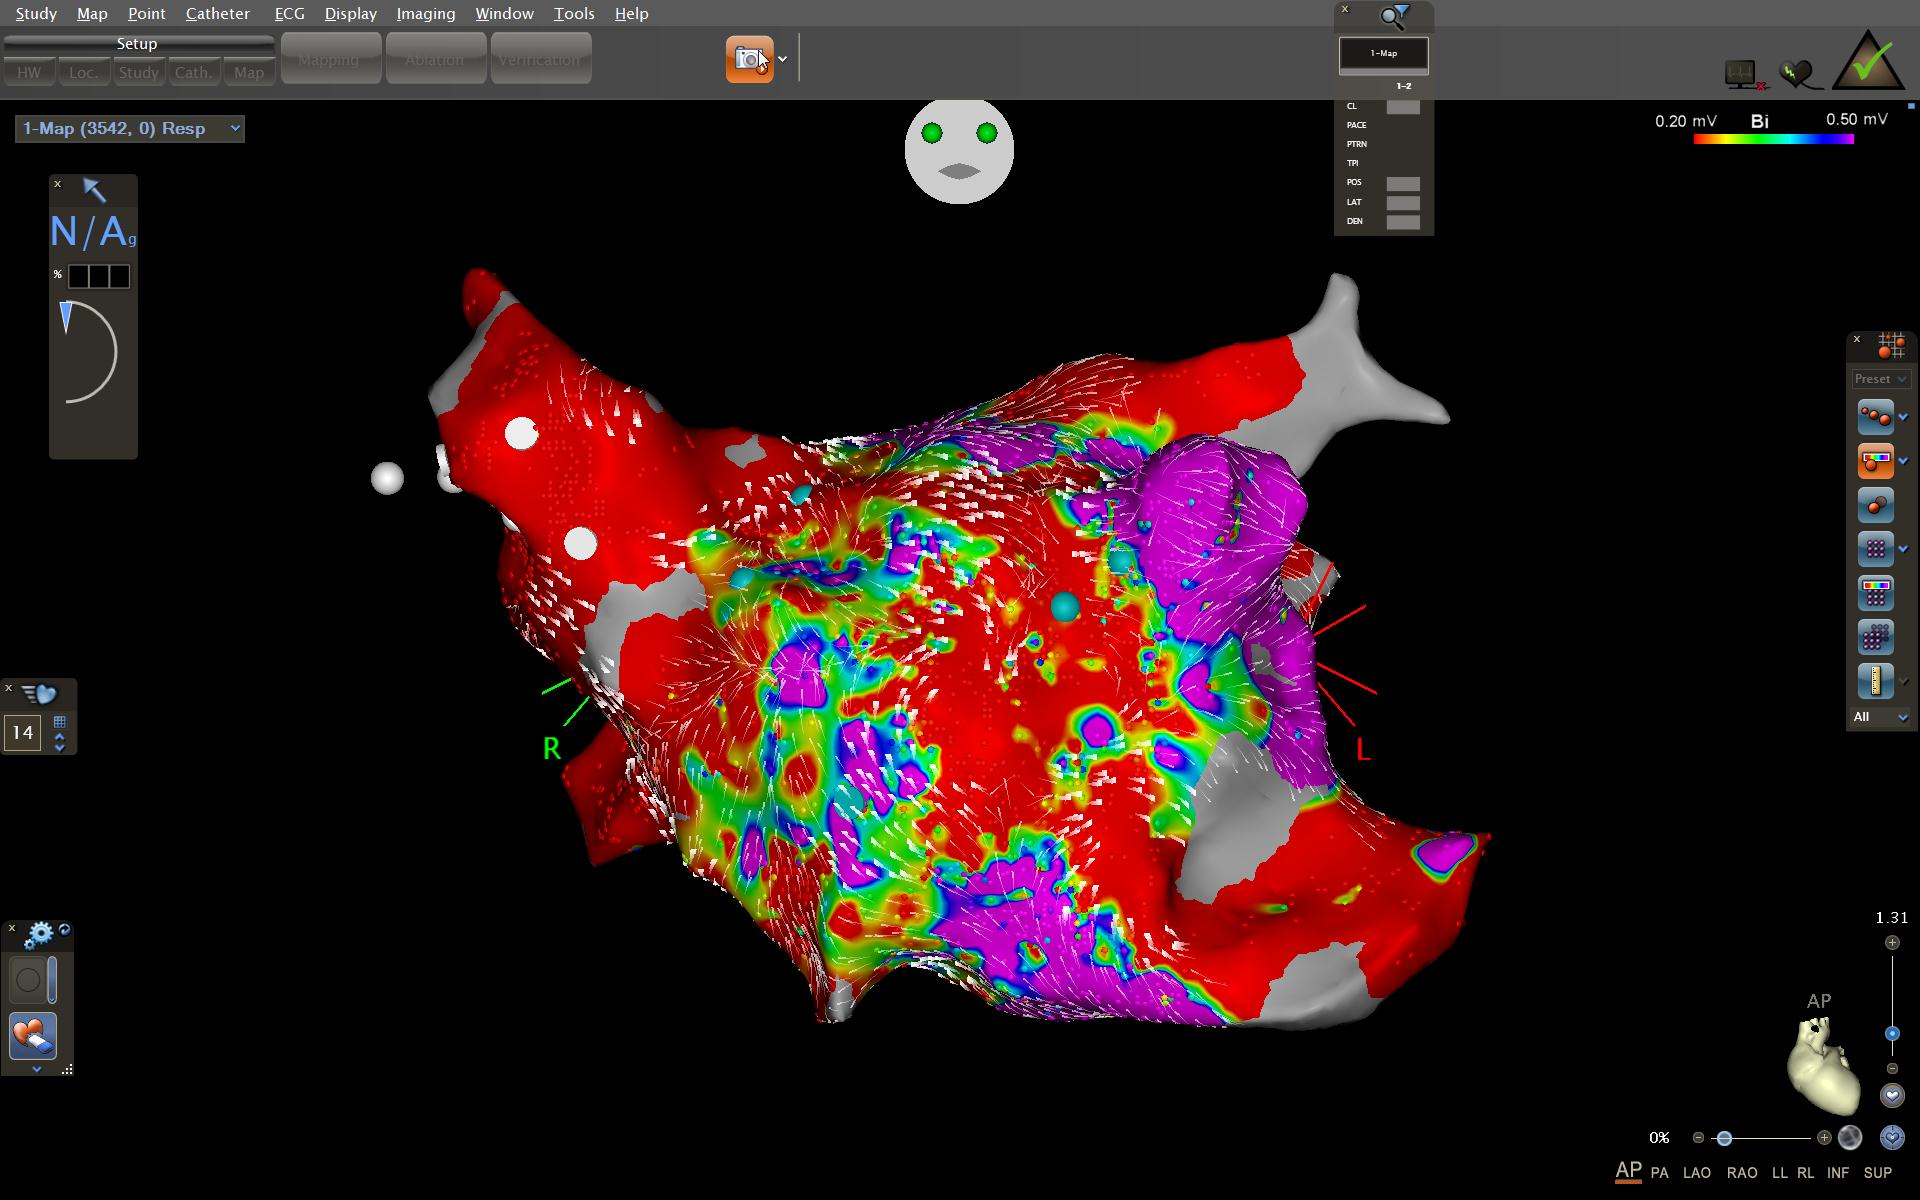Click the center-on-heart target icon
The image size is (1920, 1200).
pyautogui.click(x=1891, y=1137)
